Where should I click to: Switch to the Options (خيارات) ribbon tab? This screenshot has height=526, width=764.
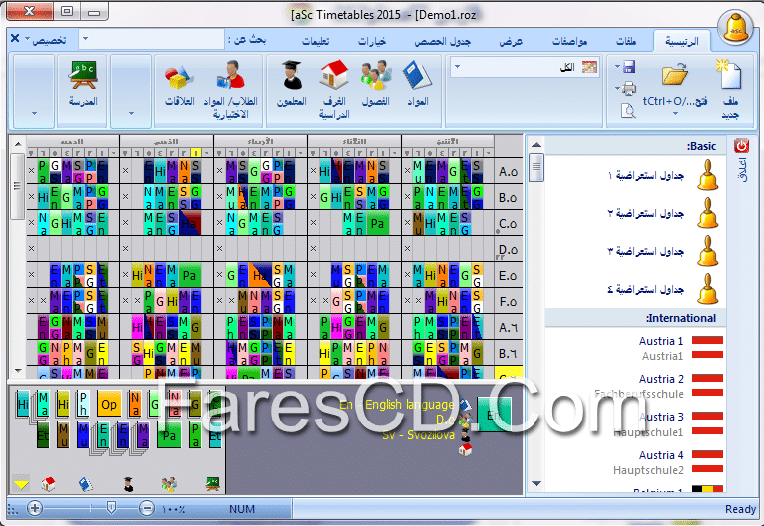point(372,41)
